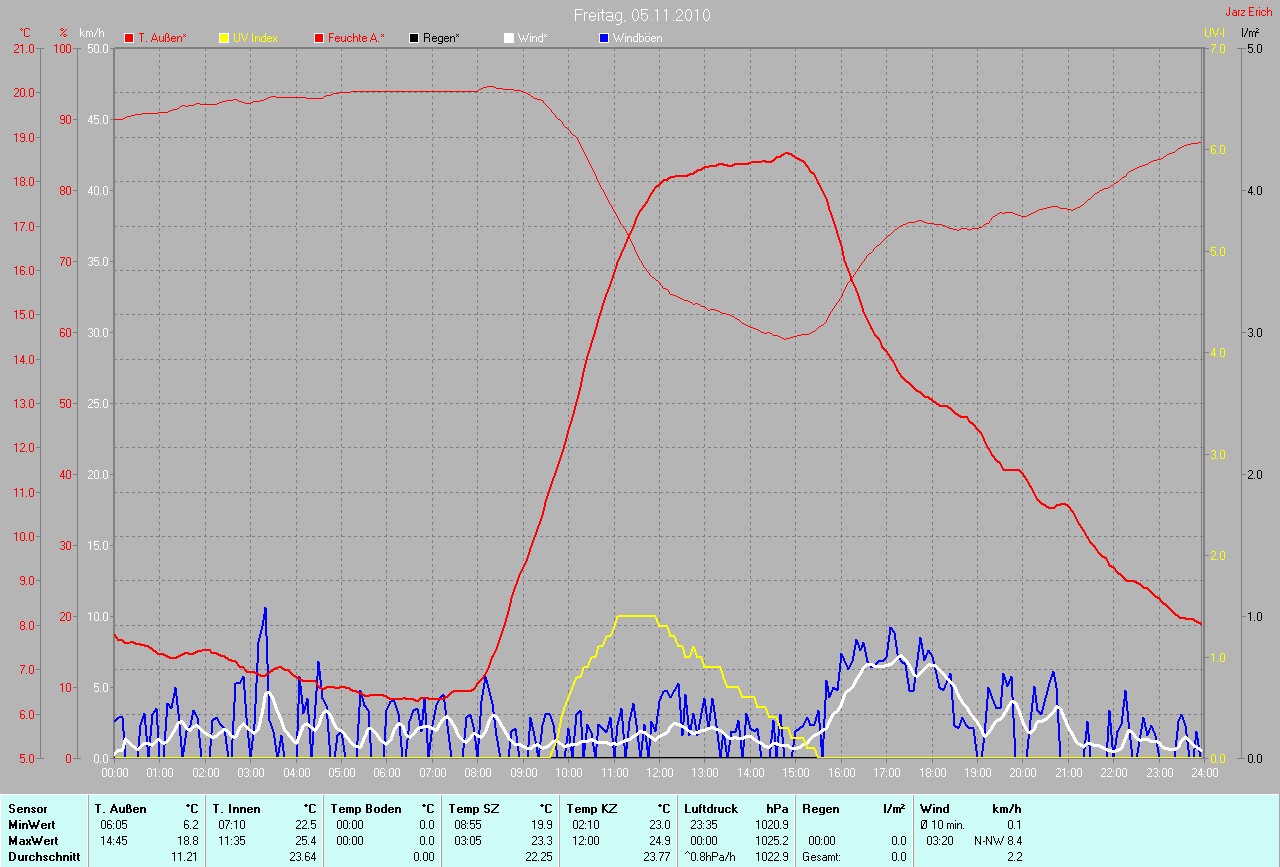
Task: Click the 'UV-I' axis unit label
Action: click(x=1214, y=33)
